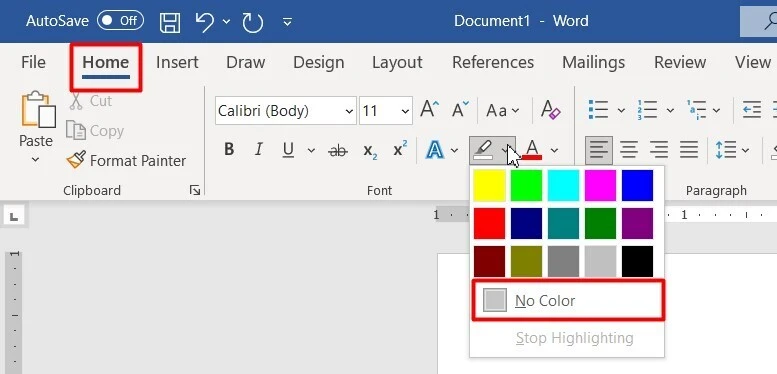
Task: Click the Center alignment icon
Action: click(629, 150)
